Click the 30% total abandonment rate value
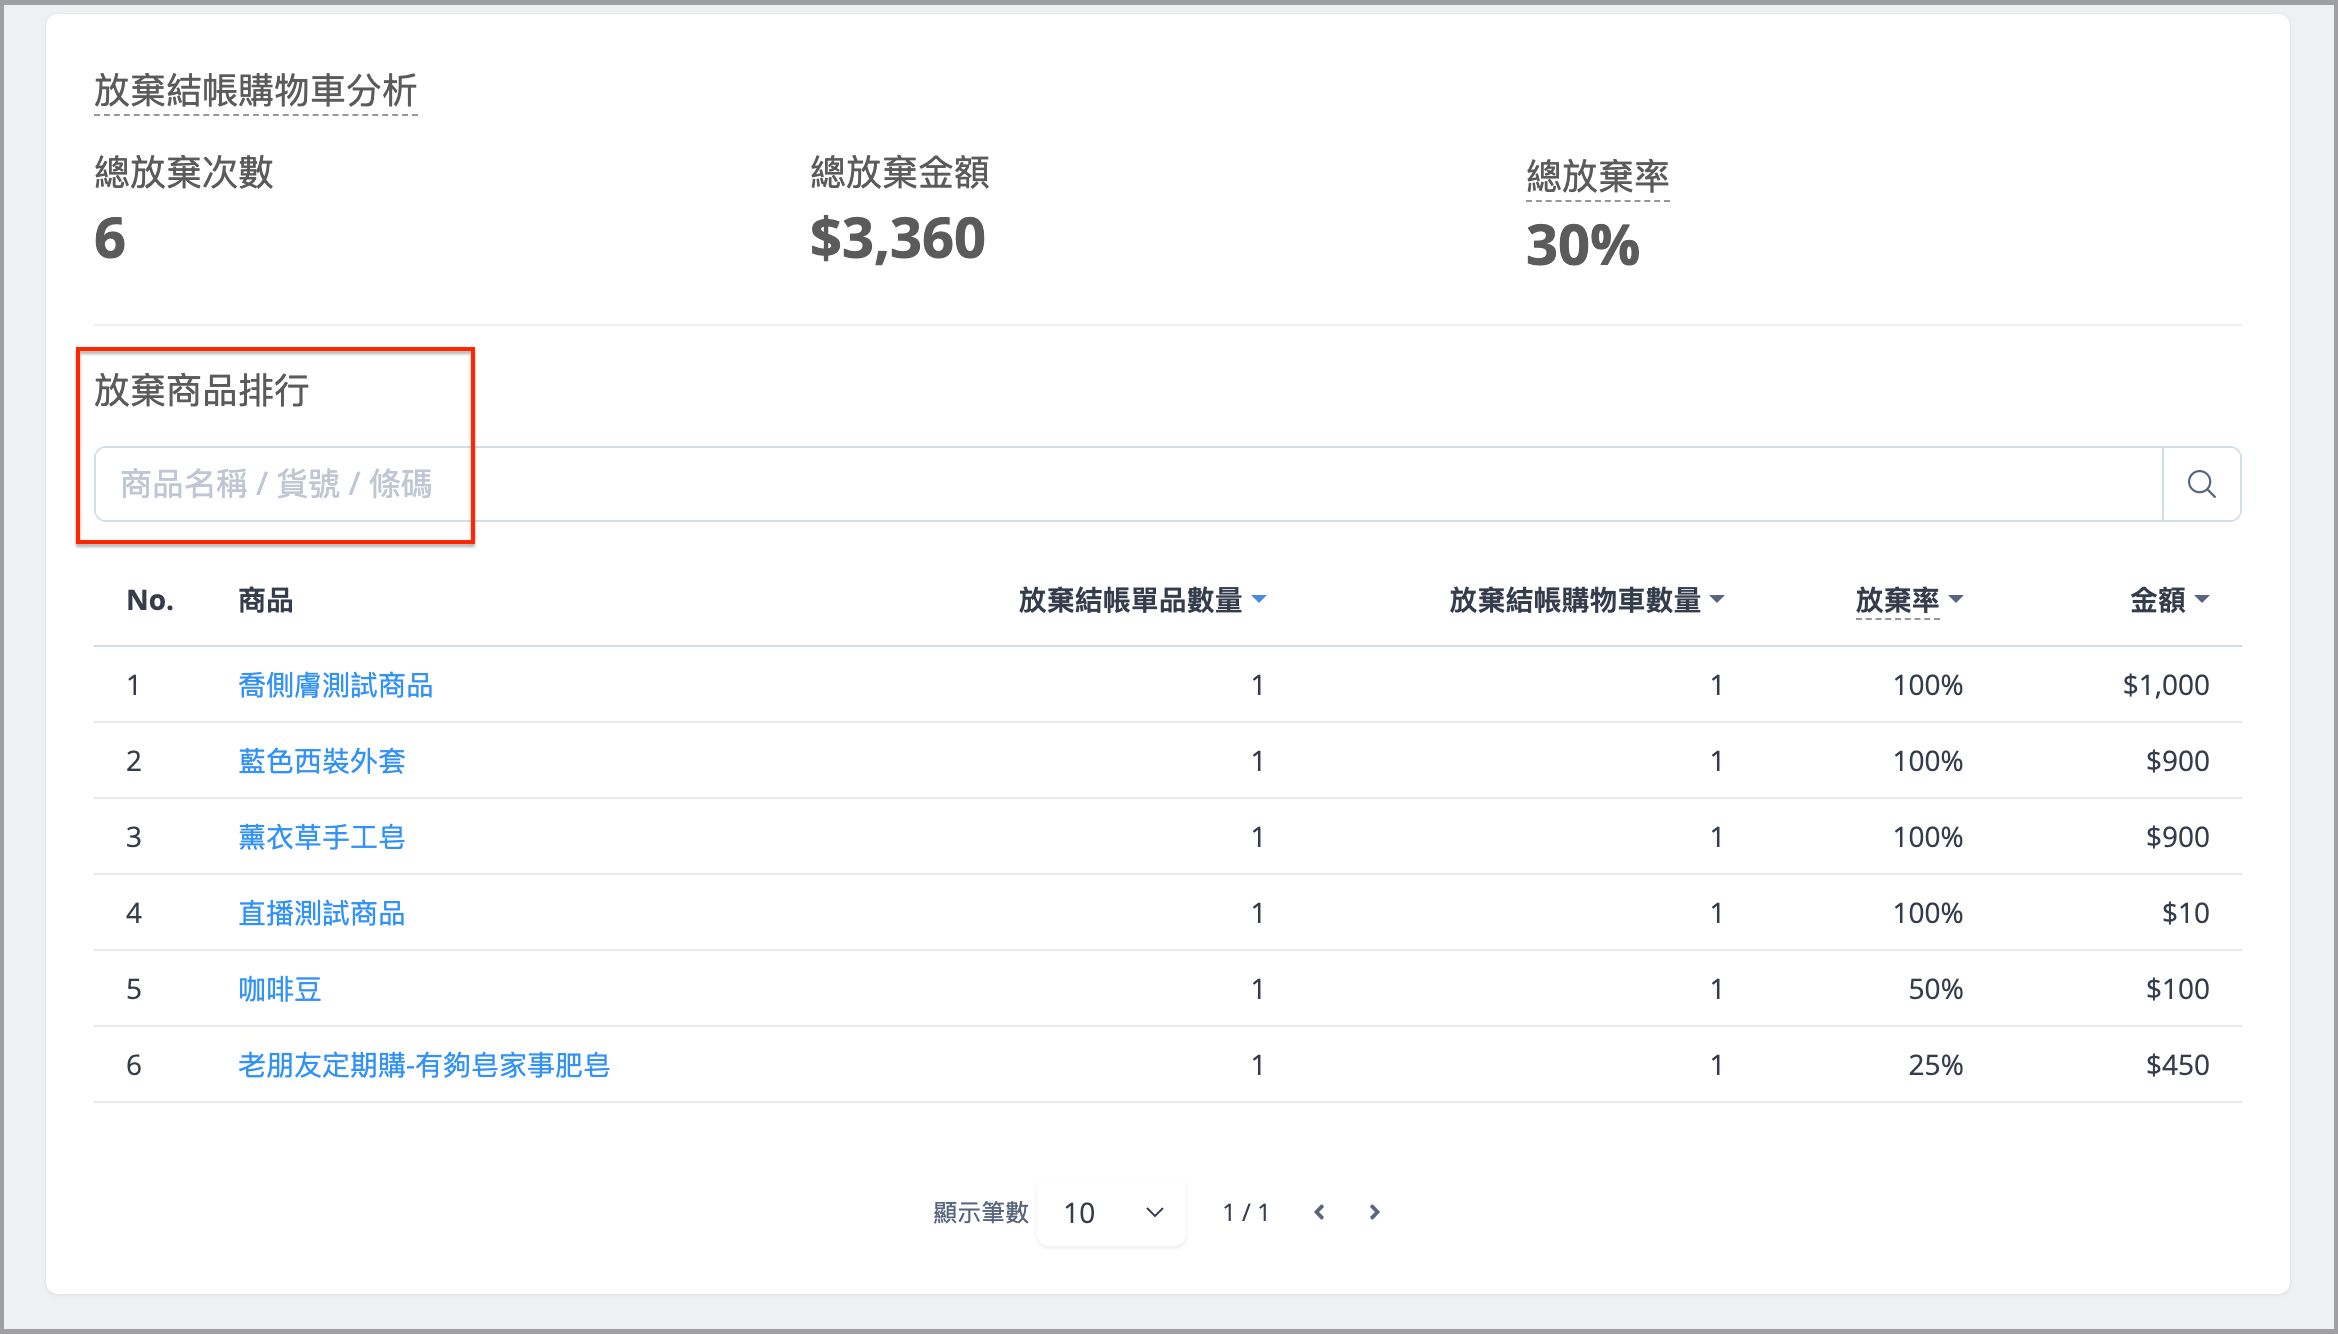 click(x=1582, y=245)
